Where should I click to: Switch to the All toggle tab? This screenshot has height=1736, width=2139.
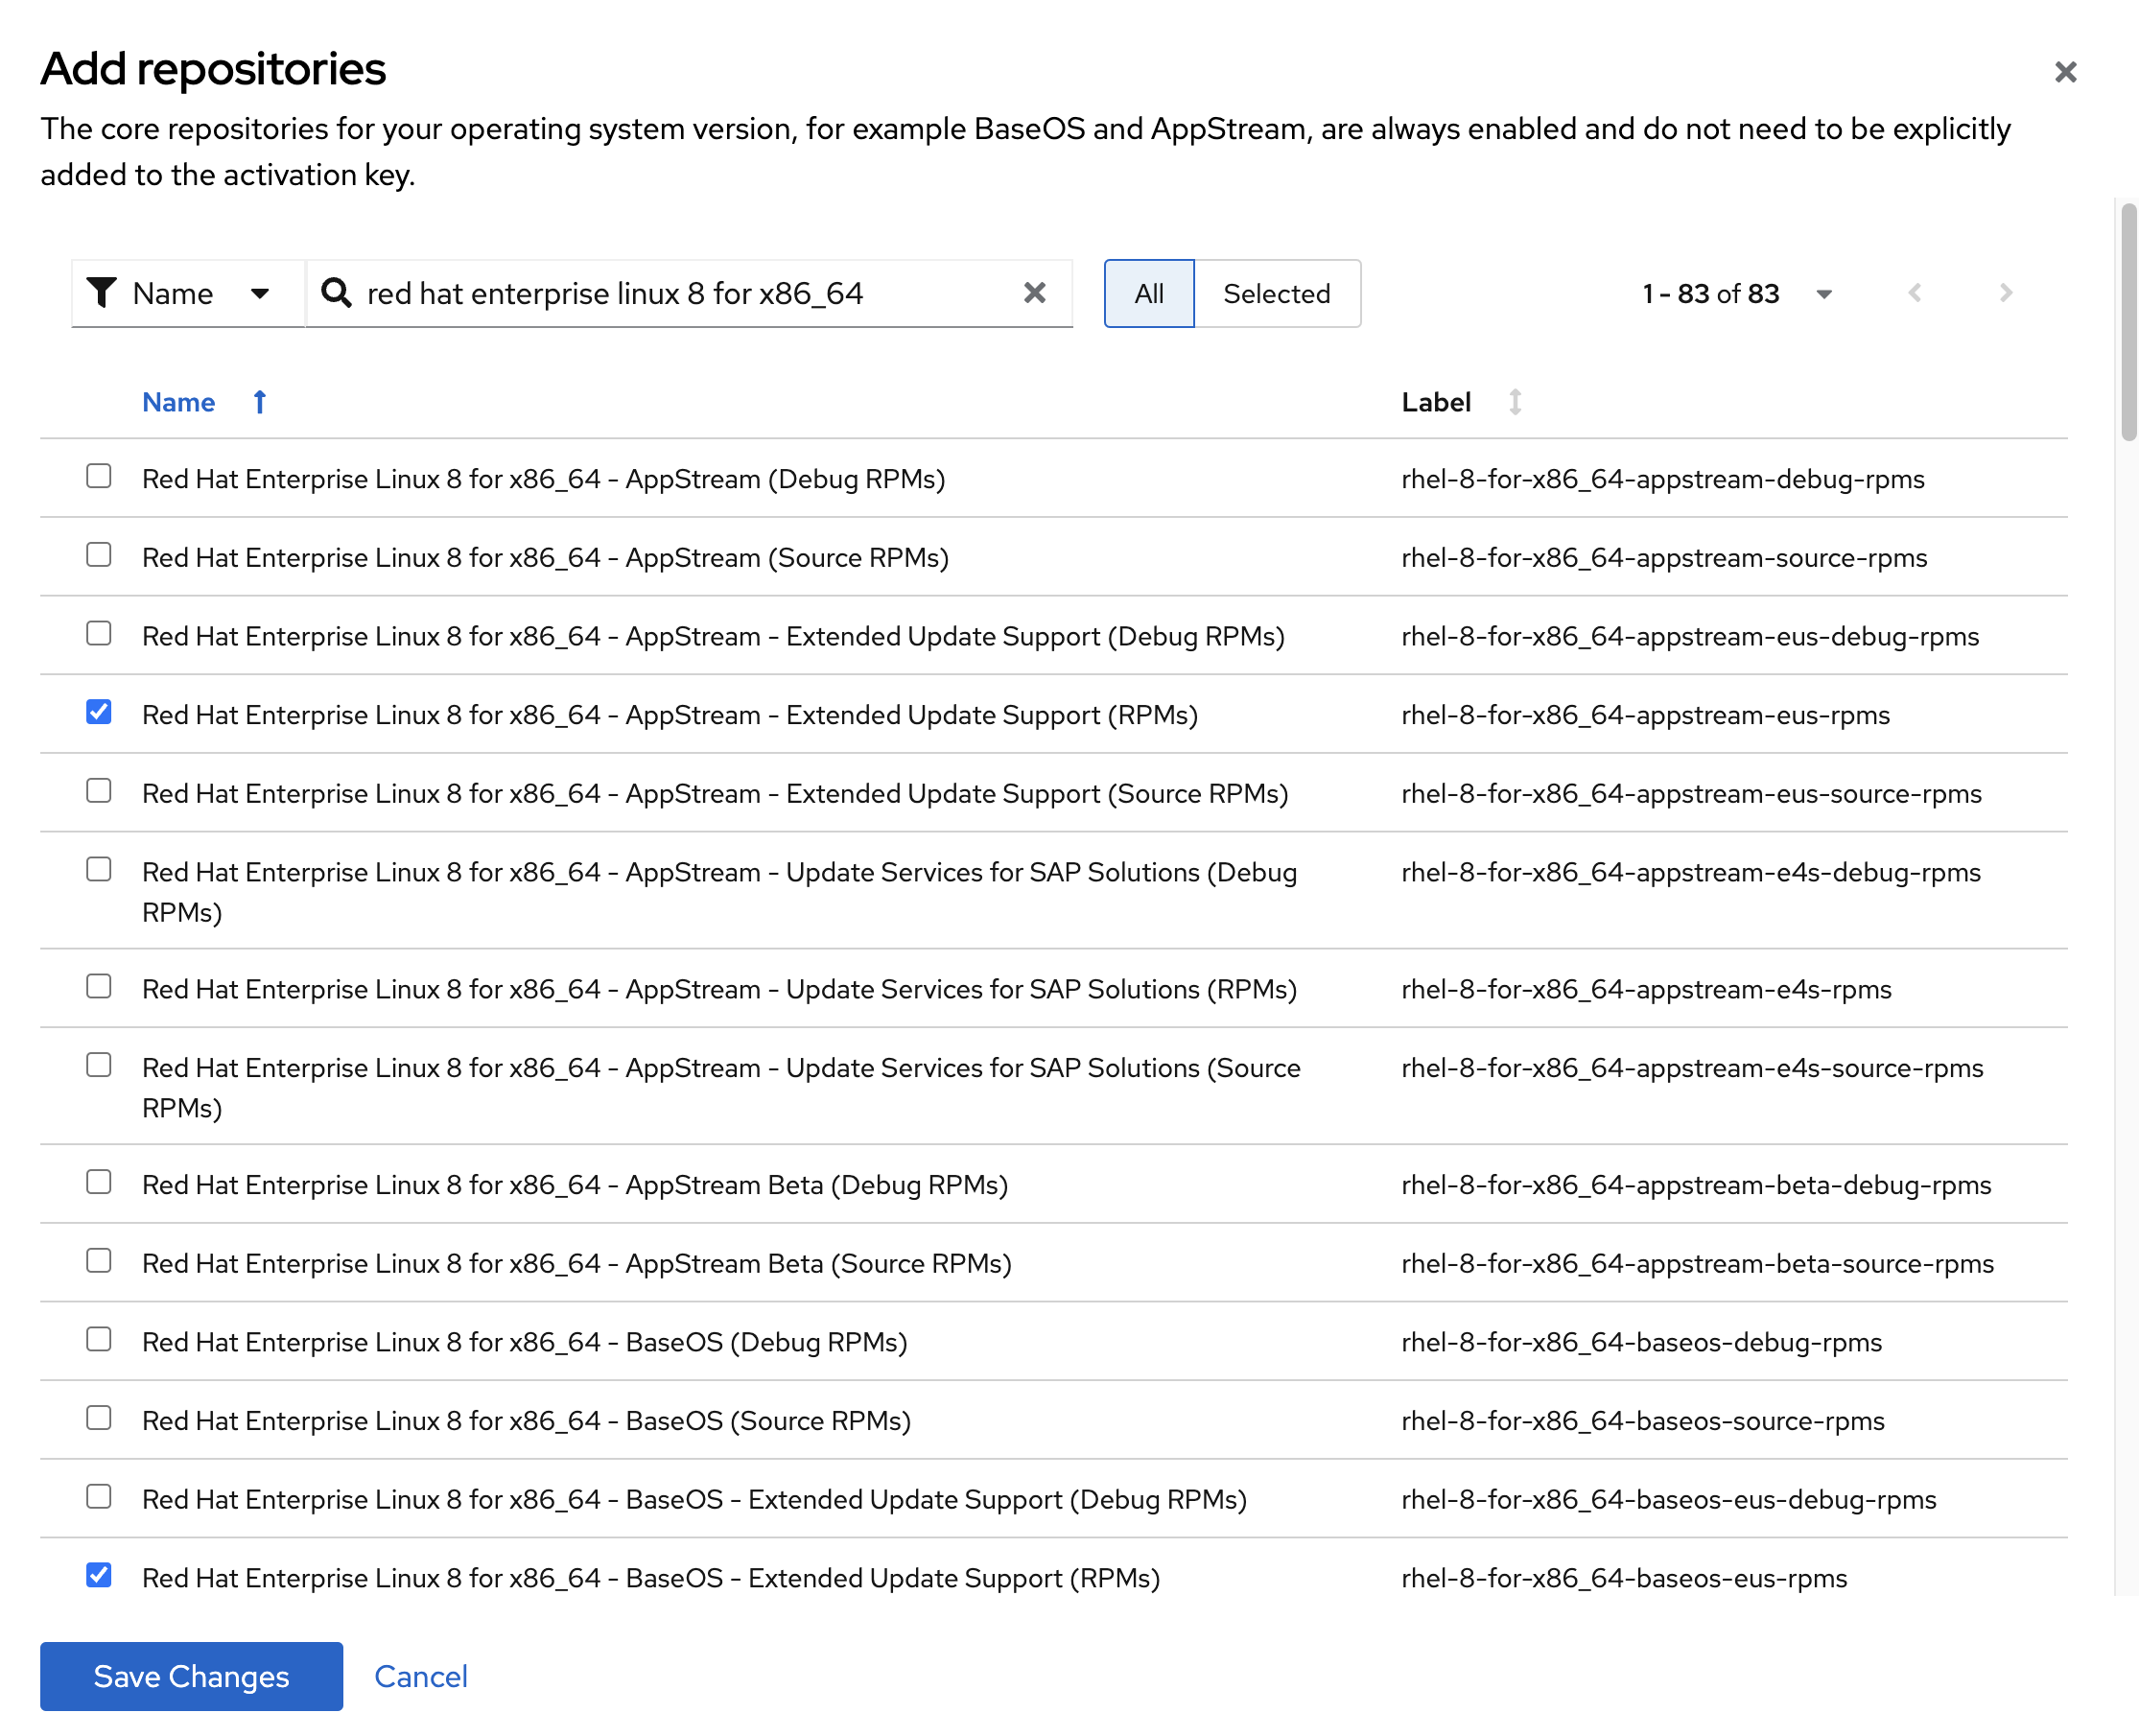(x=1149, y=293)
